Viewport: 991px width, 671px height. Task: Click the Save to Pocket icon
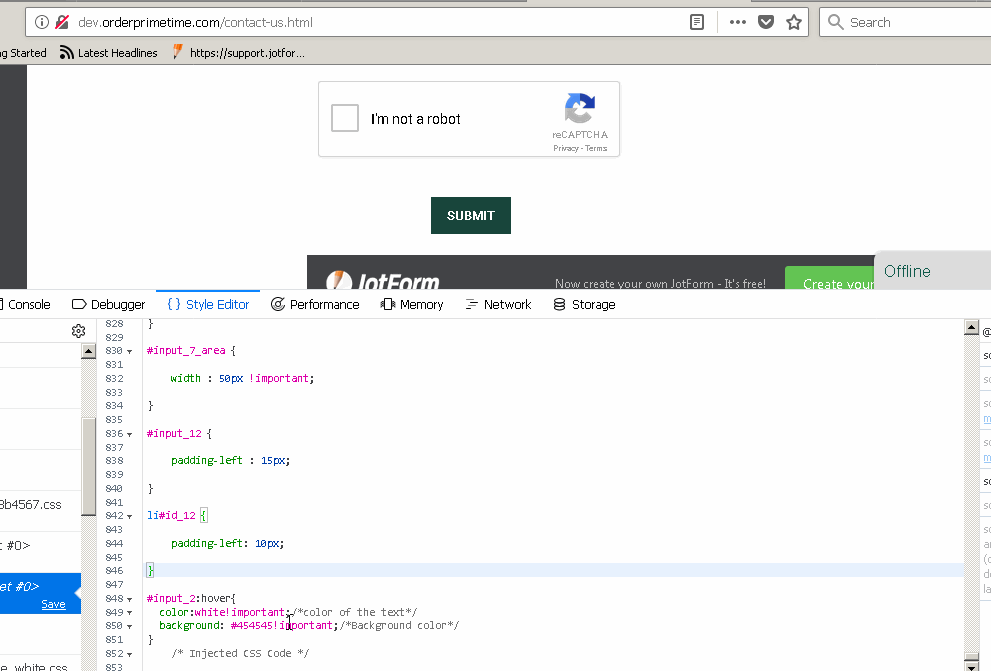(x=766, y=22)
